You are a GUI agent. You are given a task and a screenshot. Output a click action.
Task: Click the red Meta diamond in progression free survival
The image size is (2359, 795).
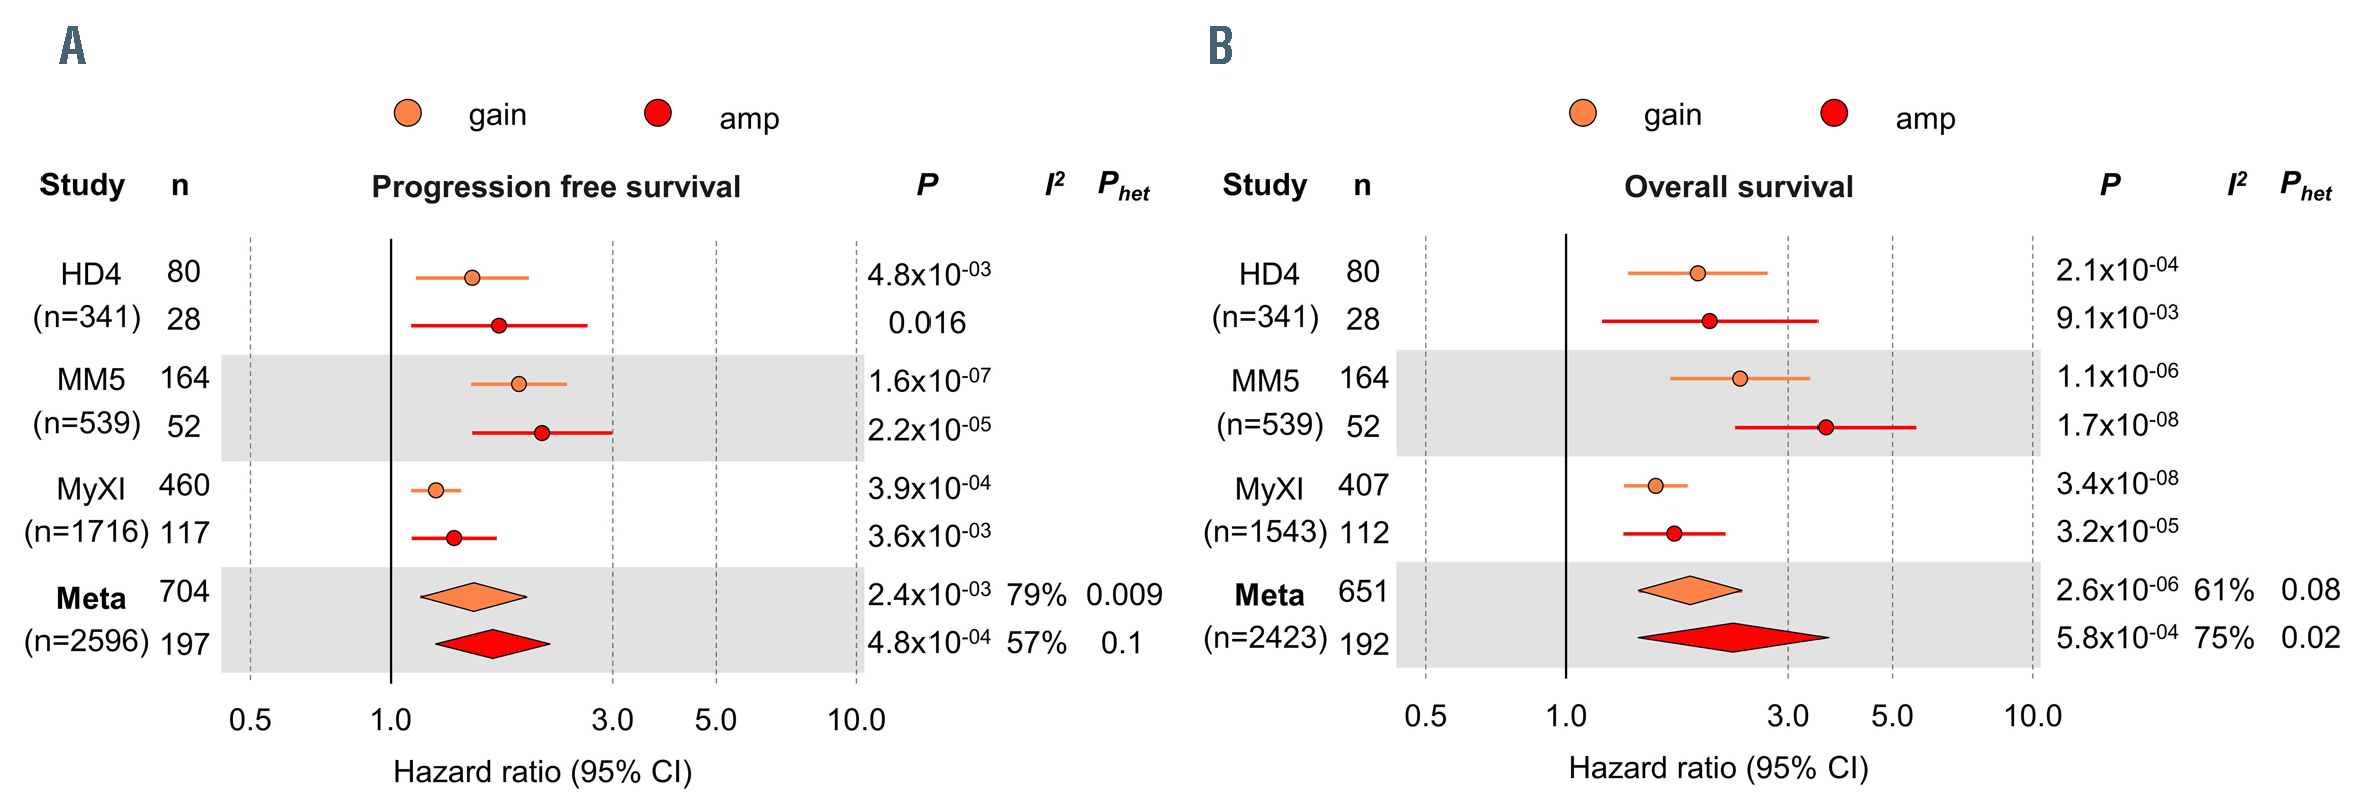point(493,644)
